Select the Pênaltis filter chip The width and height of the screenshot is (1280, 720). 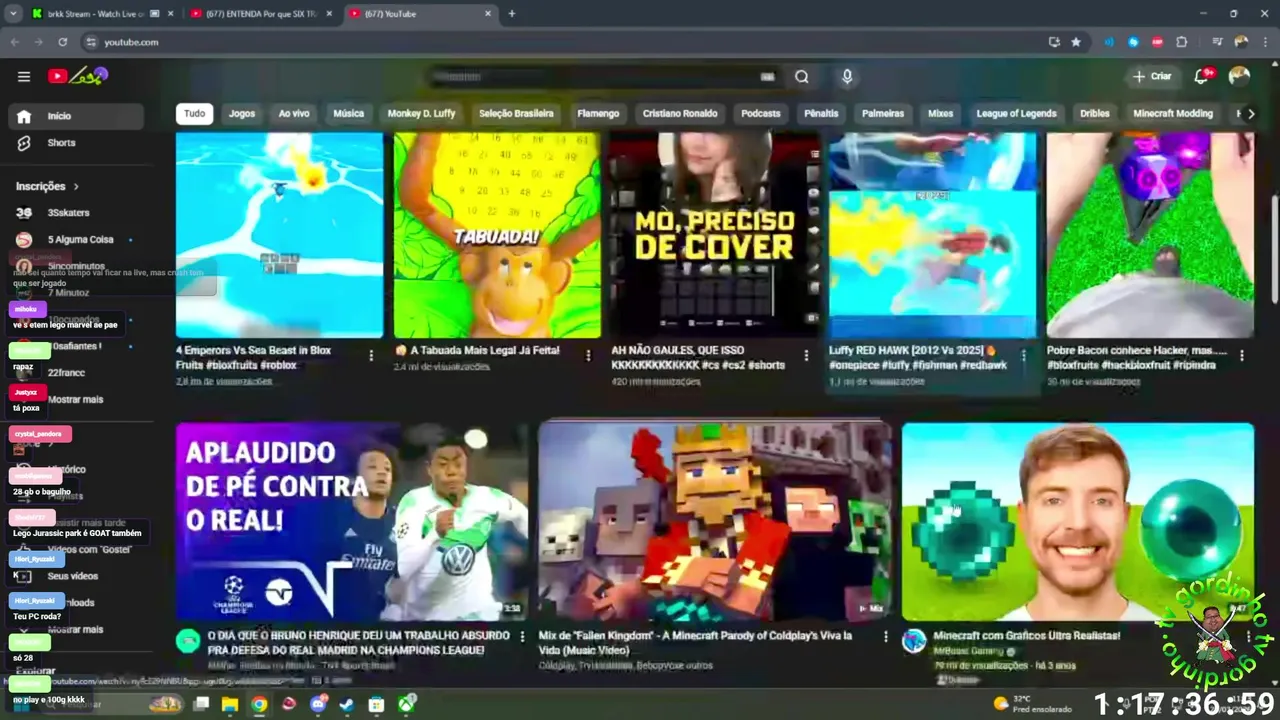click(821, 114)
